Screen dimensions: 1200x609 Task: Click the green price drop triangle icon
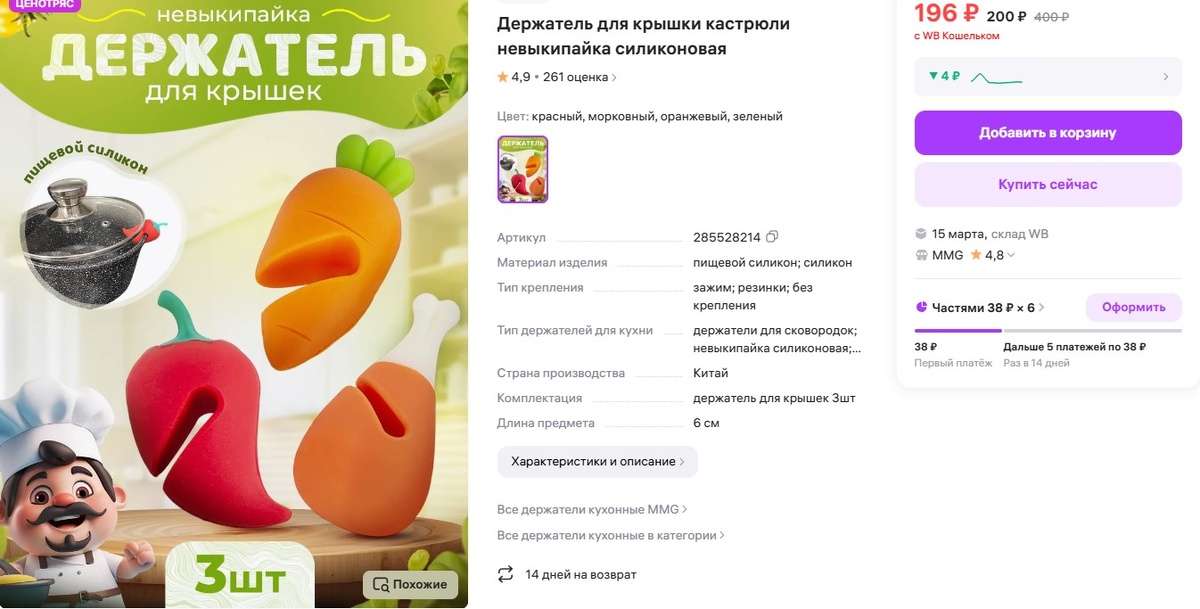pyautogui.click(x=933, y=76)
